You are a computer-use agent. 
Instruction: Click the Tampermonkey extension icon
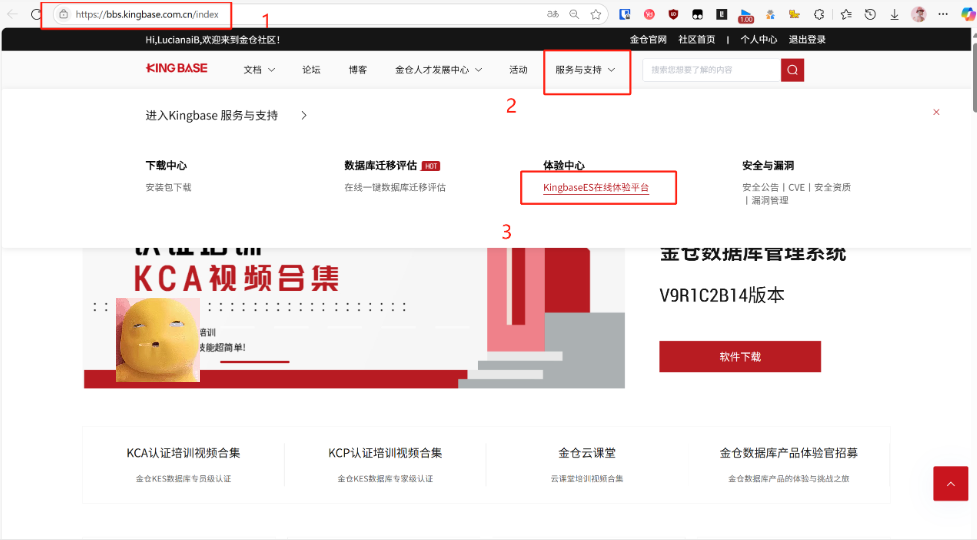pos(697,14)
